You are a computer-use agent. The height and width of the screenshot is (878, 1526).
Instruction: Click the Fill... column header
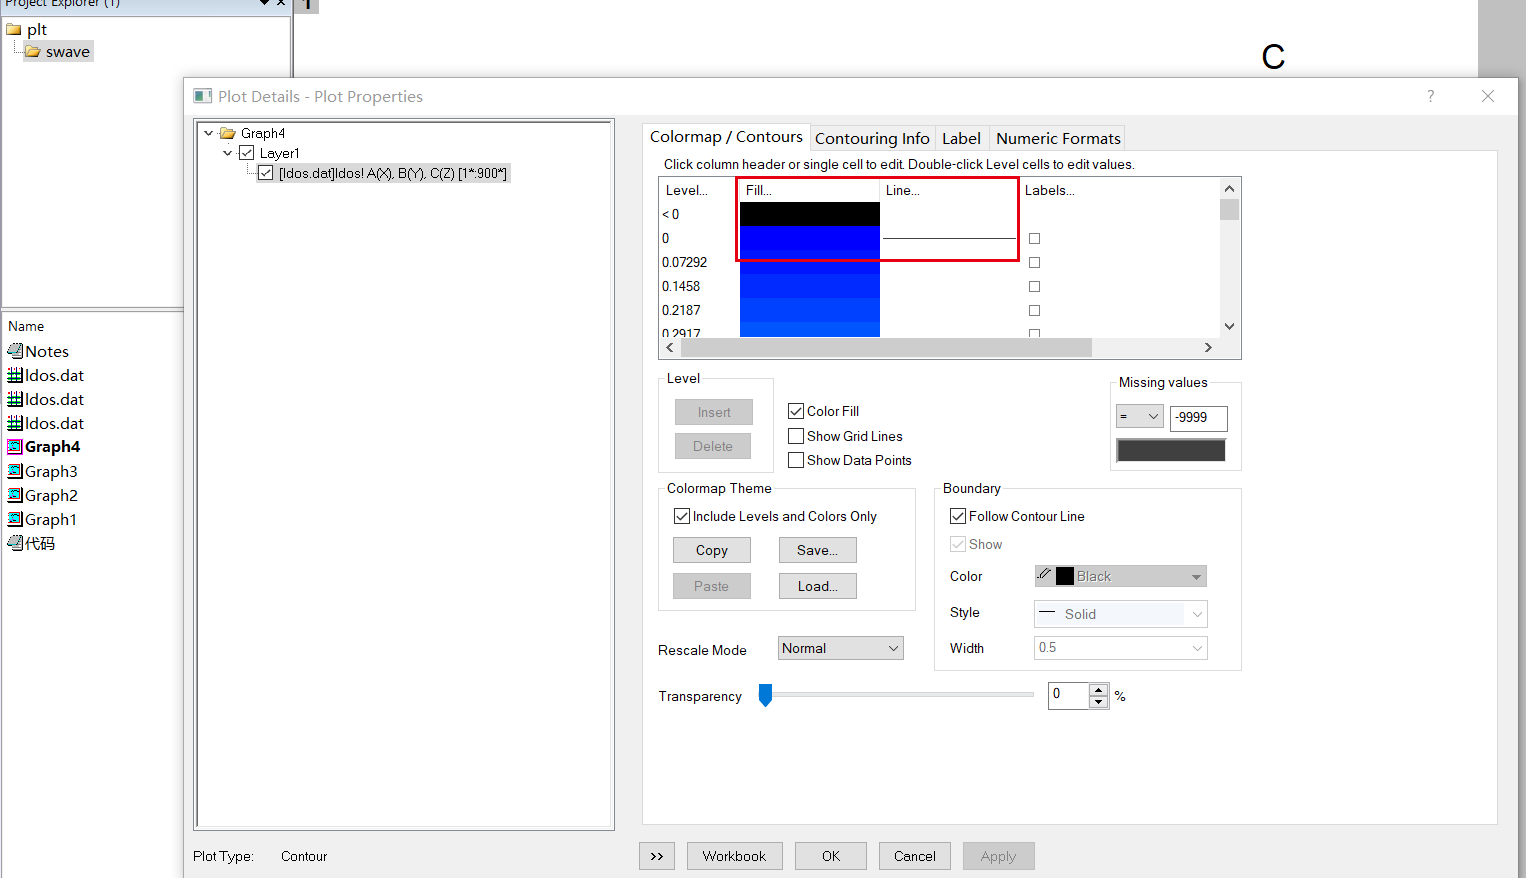[808, 190]
